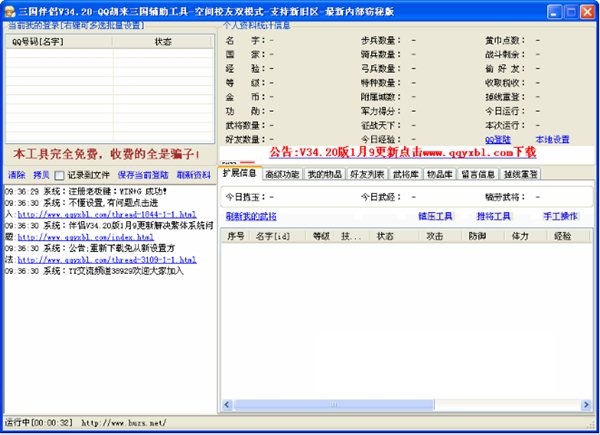Click the right arrow of horizontal scrollbar
The width and height of the screenshot is (600, 435).
(x=586, y=405)
